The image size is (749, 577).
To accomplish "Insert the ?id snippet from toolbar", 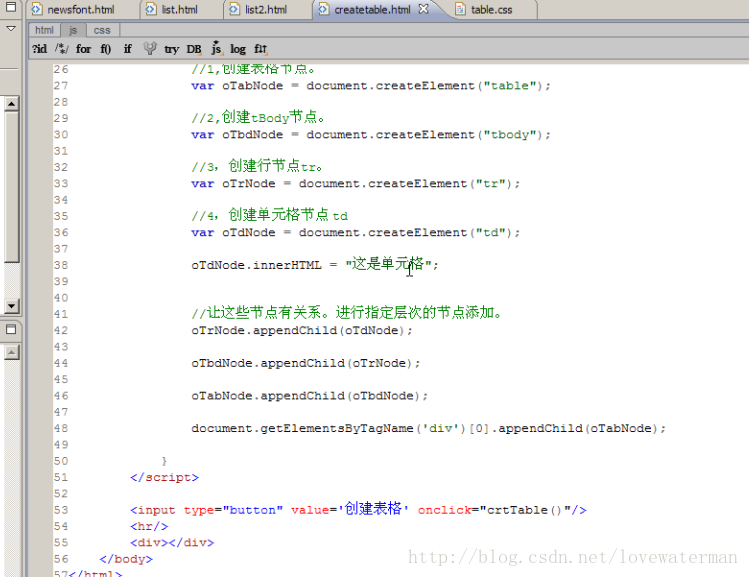I will tap(40, 49).
